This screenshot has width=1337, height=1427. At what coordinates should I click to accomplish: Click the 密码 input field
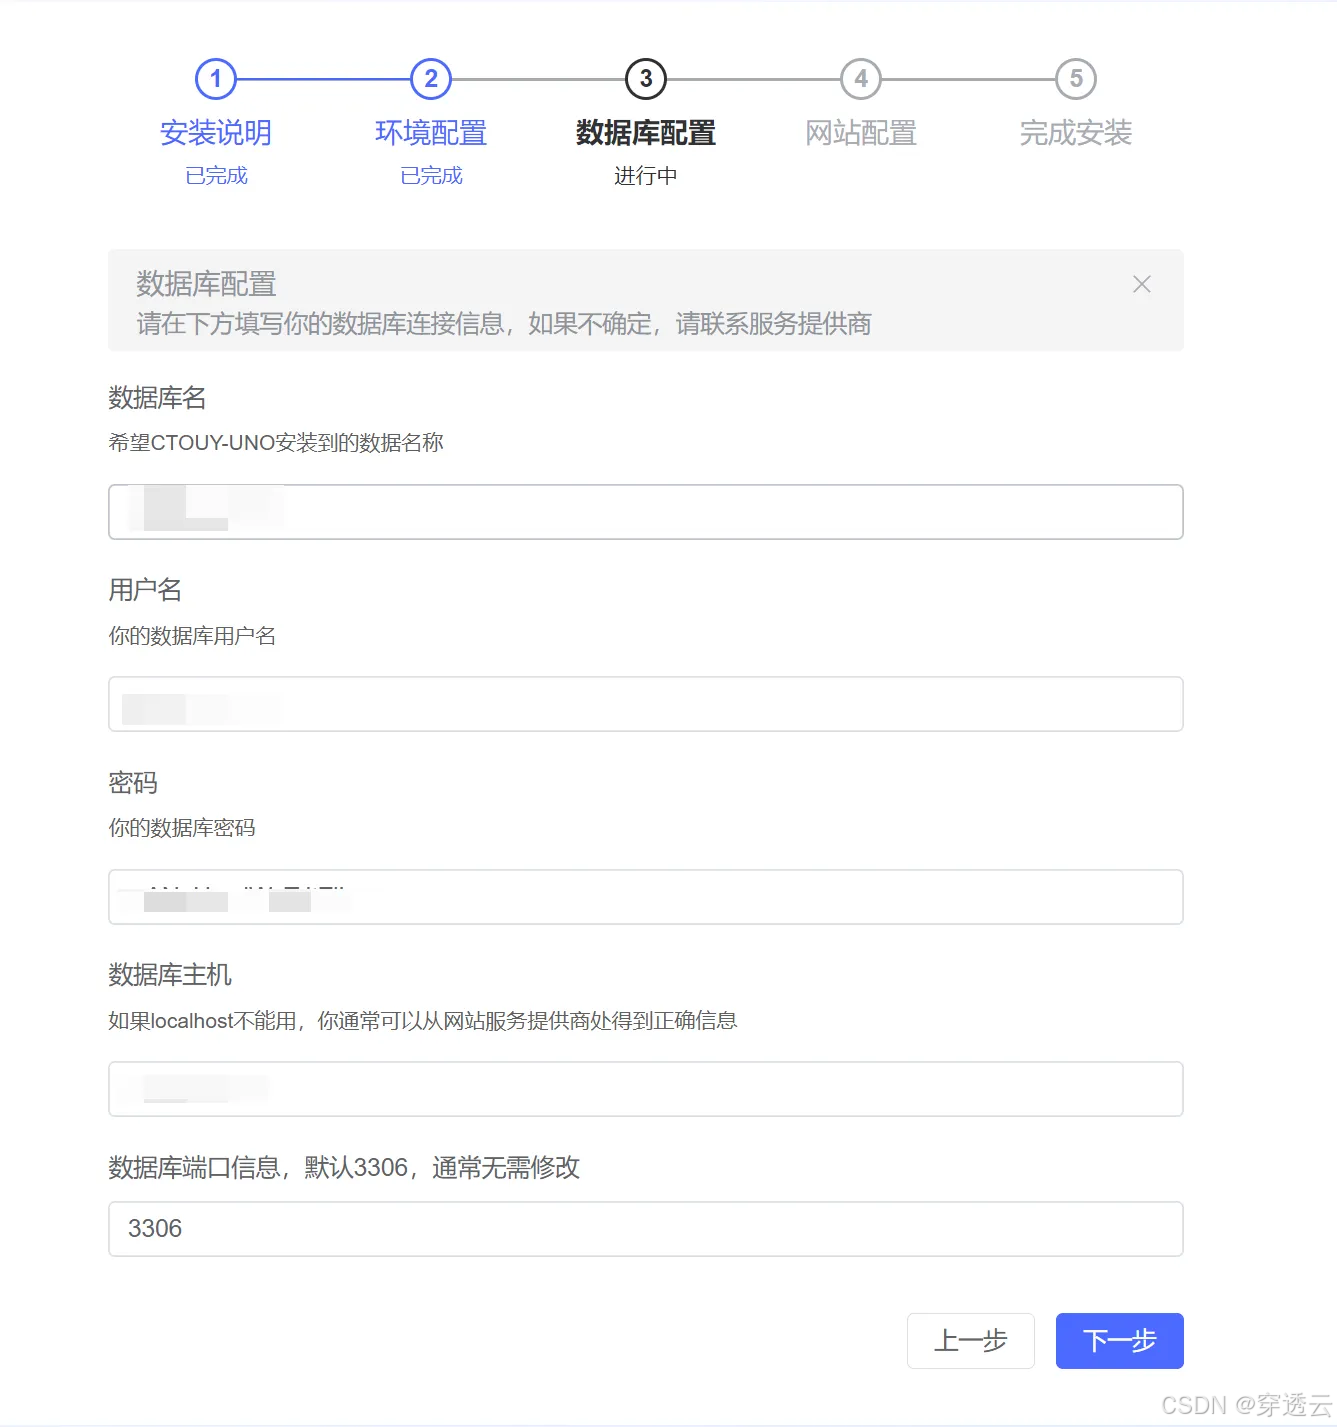tap(645, 897)
